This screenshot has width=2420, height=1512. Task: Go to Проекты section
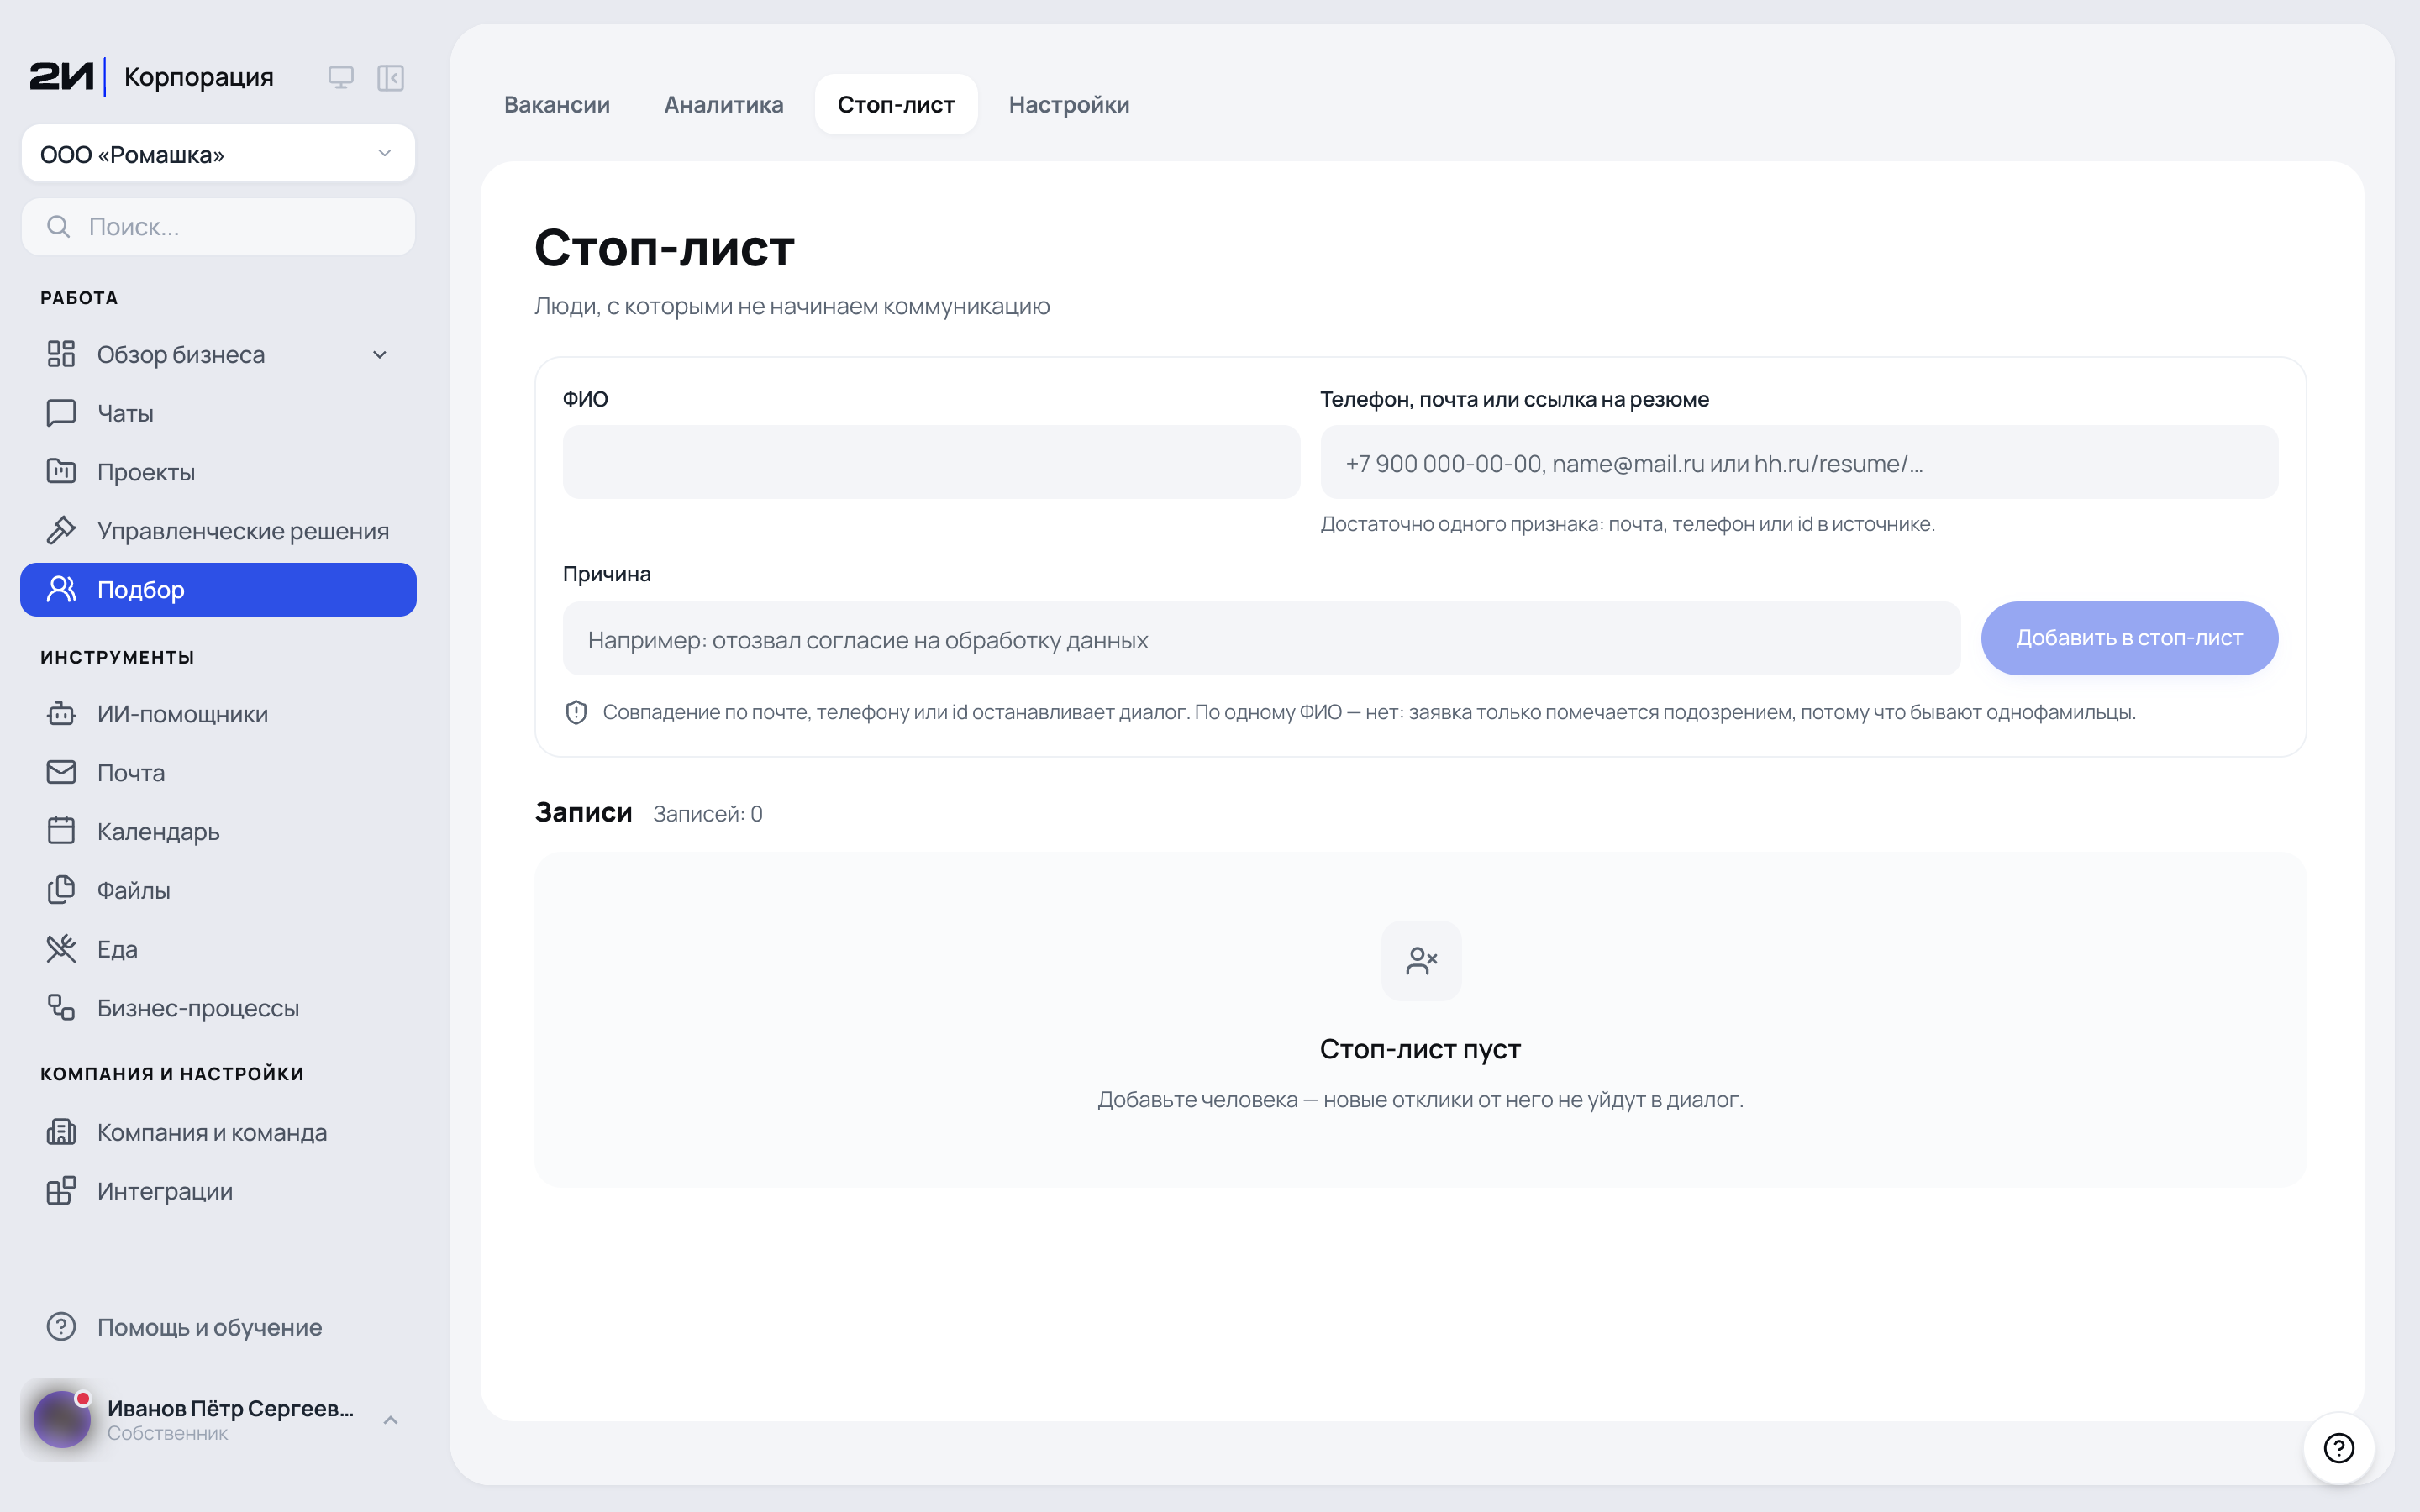point(218,472)
